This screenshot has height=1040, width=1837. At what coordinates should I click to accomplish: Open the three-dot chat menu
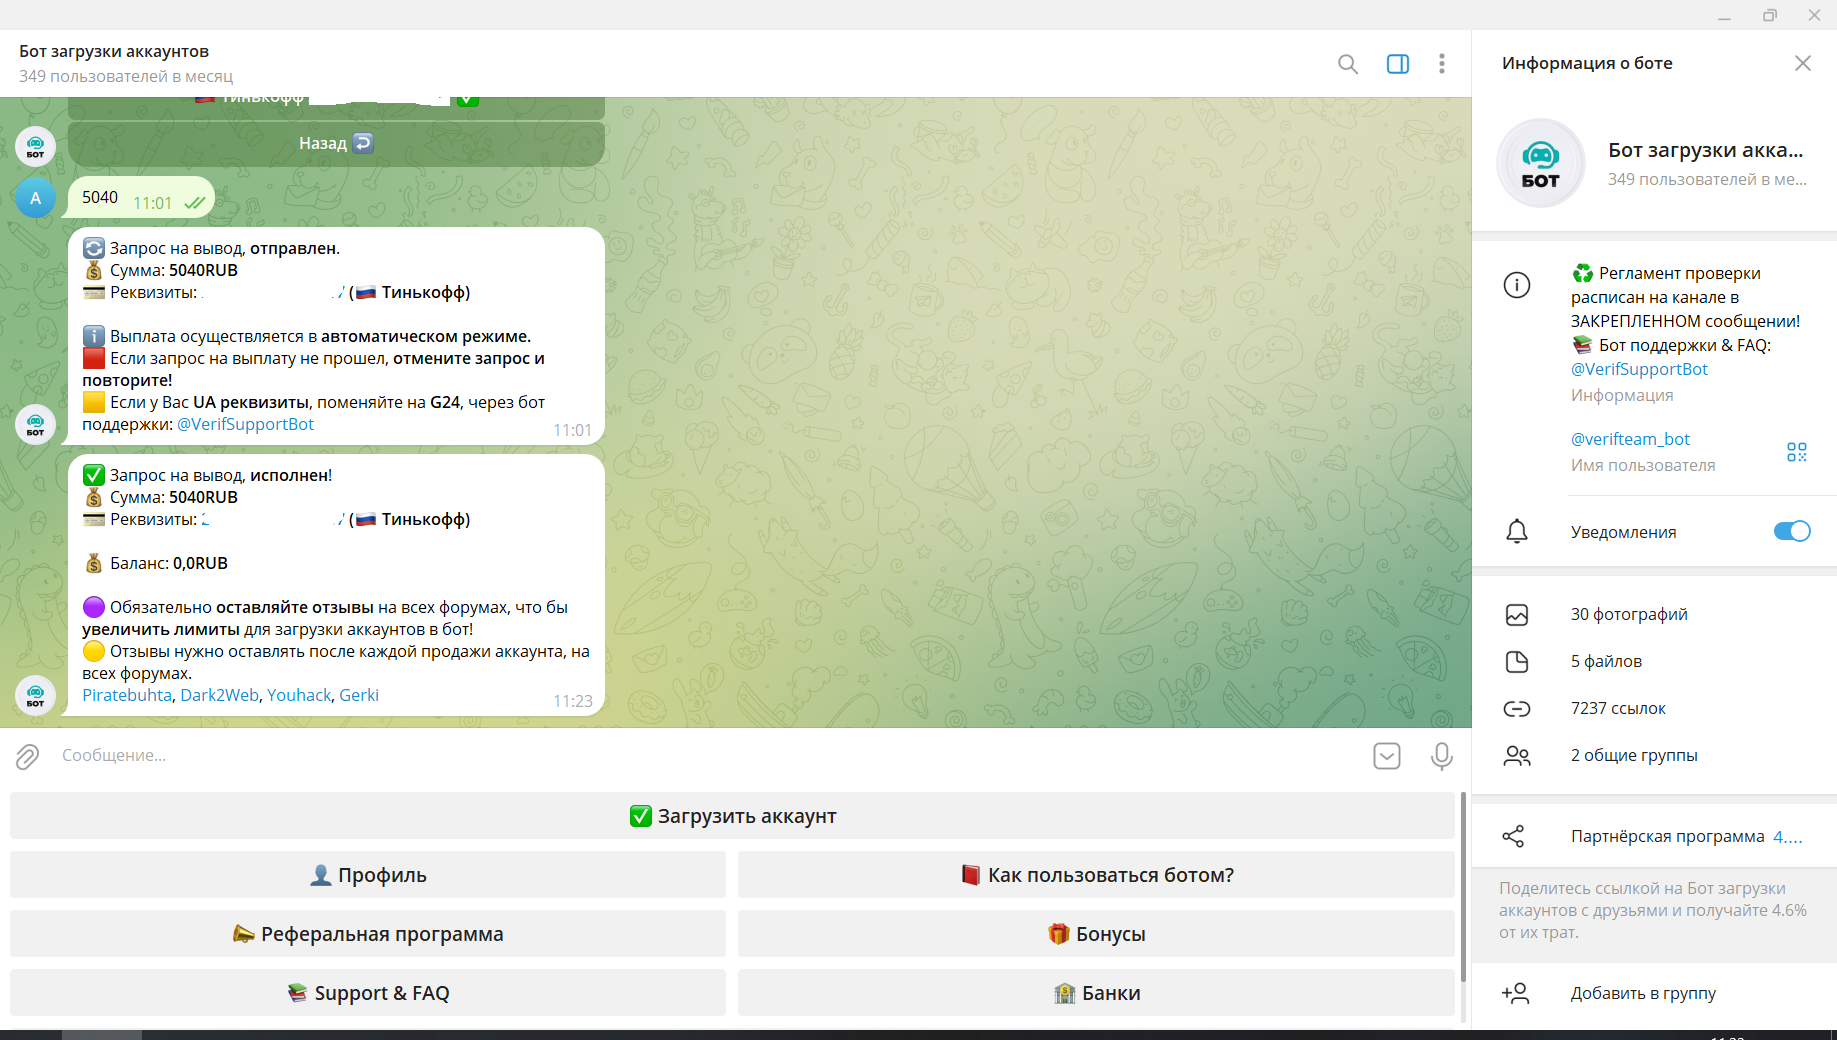(x=1441, y=64)
